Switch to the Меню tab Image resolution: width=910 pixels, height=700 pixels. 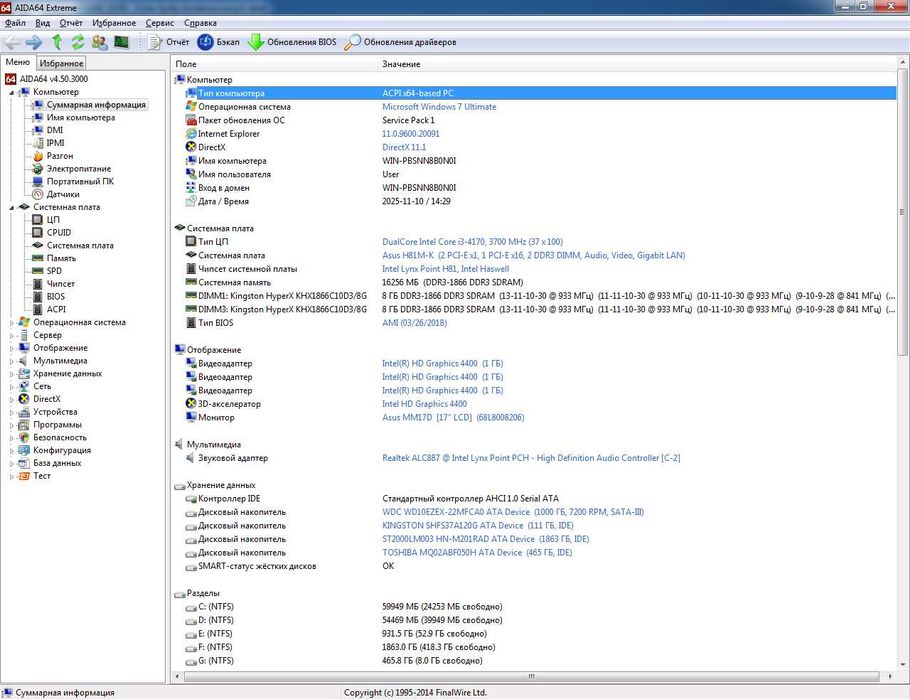[17, 62]
